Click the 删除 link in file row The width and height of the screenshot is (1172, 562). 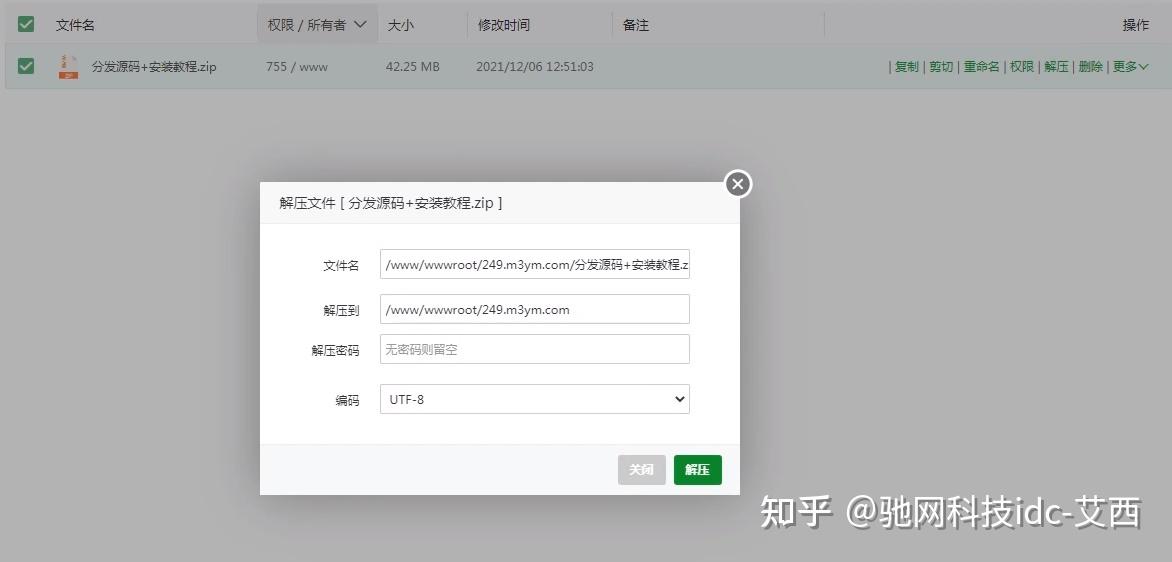click(x=1091, y=67)
